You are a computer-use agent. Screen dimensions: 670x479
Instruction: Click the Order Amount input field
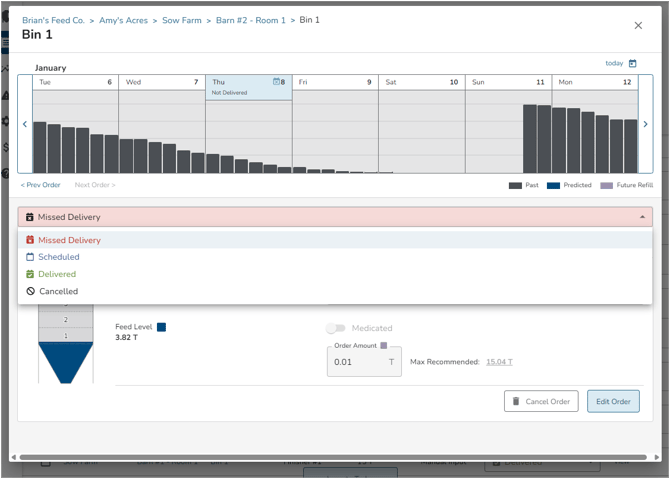357,362
